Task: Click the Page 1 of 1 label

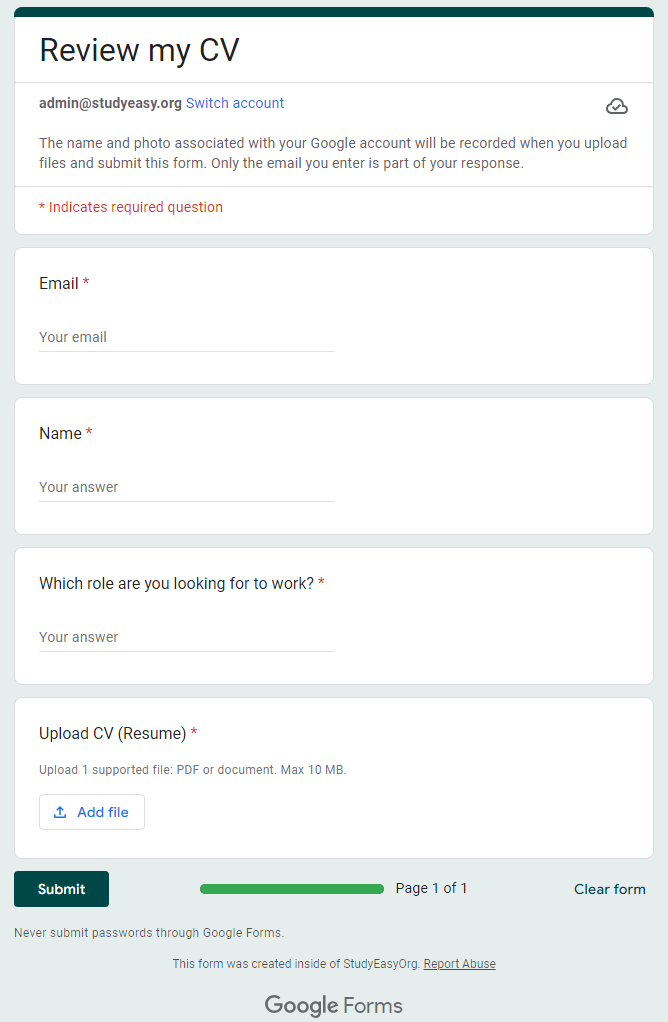Action: pyautogui.click(x=431, y=888)
